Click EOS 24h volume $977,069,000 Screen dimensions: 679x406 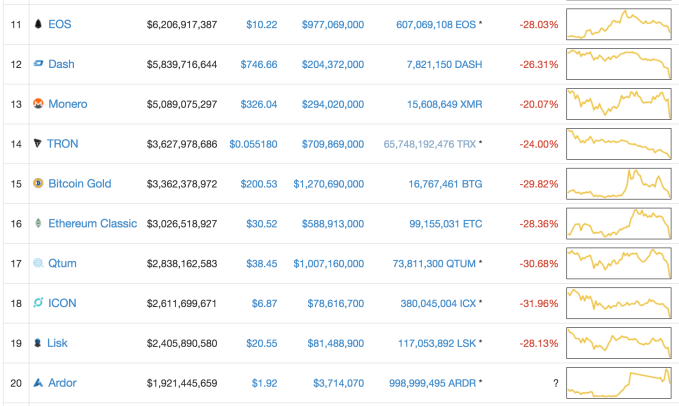coord(332,23)
